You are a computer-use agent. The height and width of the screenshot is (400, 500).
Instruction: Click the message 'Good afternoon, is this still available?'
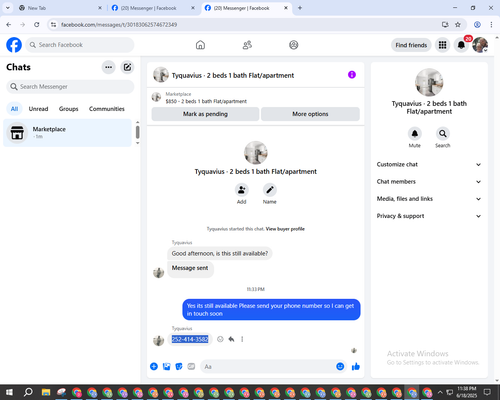[x=220, y=253]
